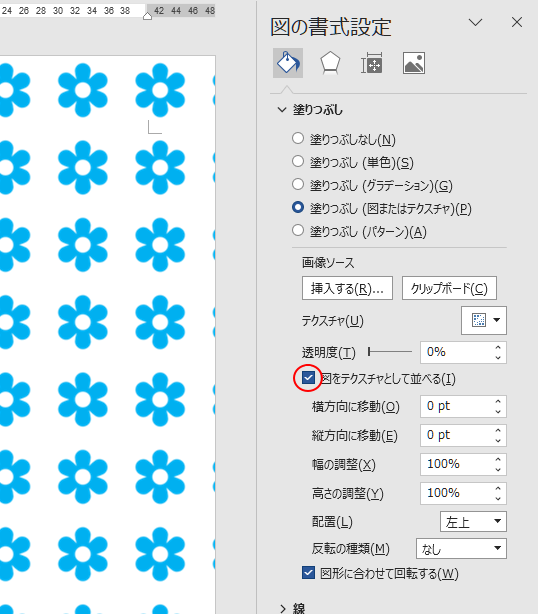Open the テクスチャ(U) texture picker dropdown

(x=484, y=320)
